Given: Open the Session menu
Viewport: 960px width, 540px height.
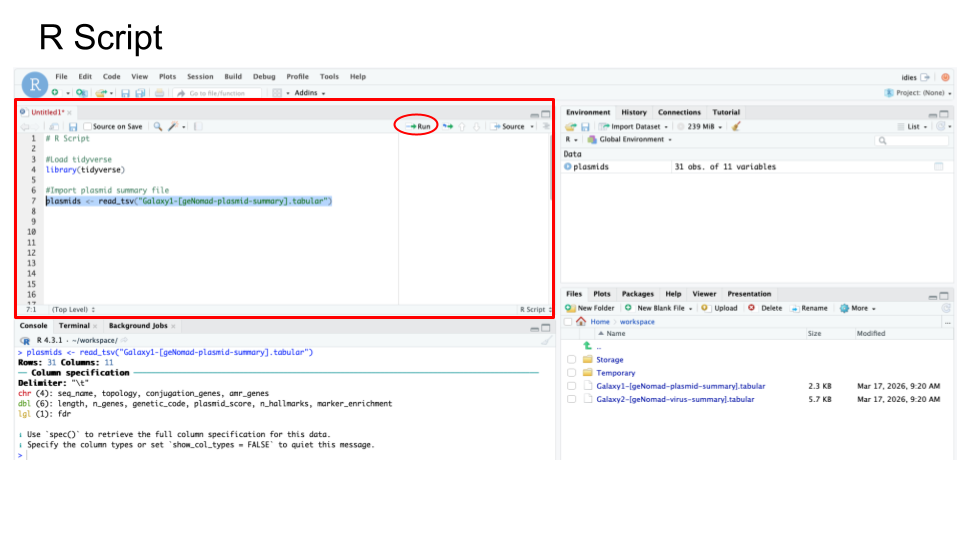Looking at the screenshot, I should [200, 77].
